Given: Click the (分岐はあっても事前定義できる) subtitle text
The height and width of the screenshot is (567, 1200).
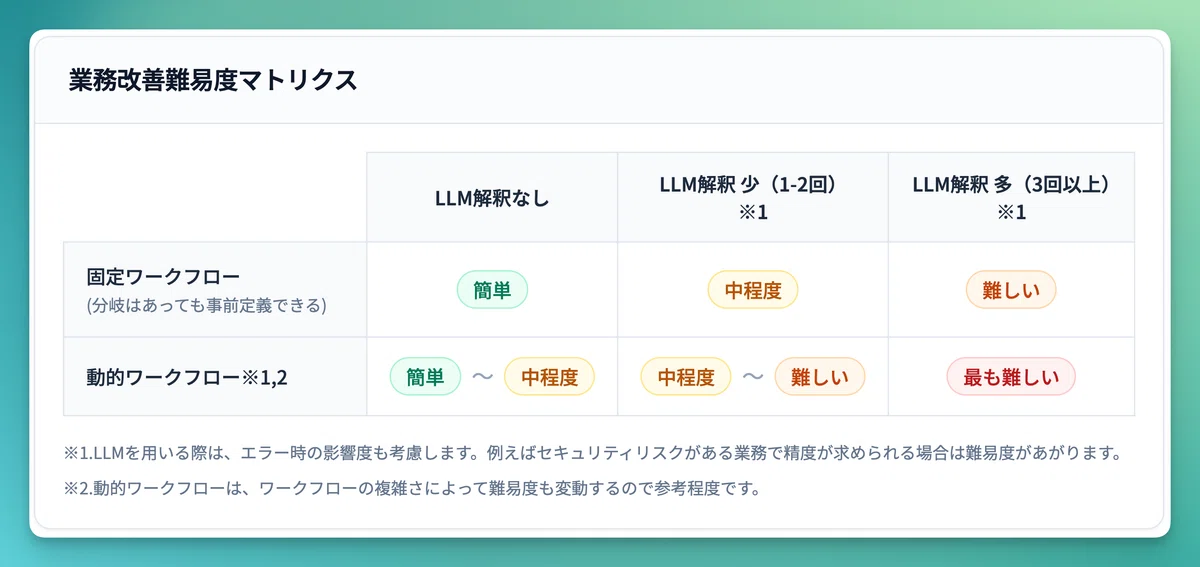Looking at the screenshot, I should (x=207, y=305).
